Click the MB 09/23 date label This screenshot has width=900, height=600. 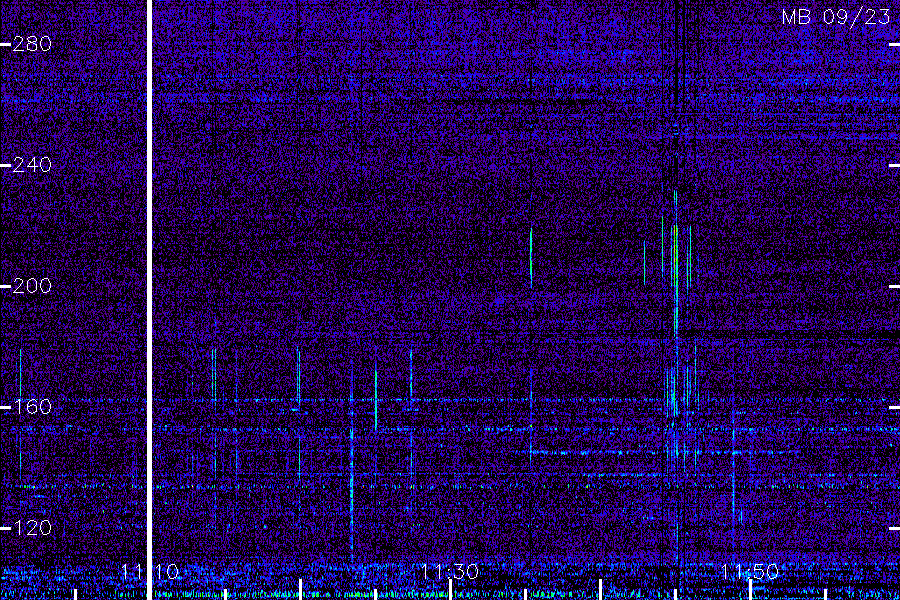836,17
